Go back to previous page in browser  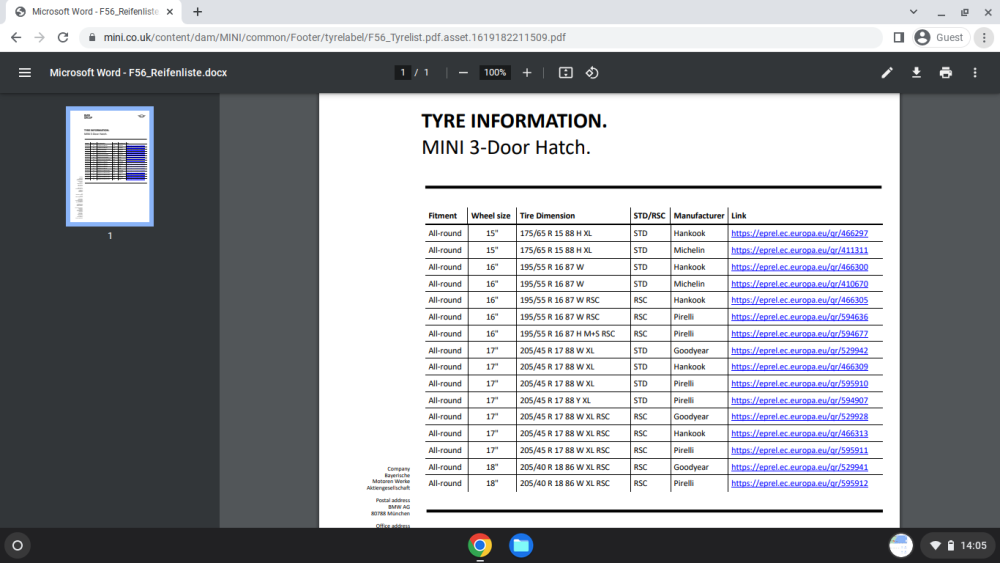[x=16, y=38]
